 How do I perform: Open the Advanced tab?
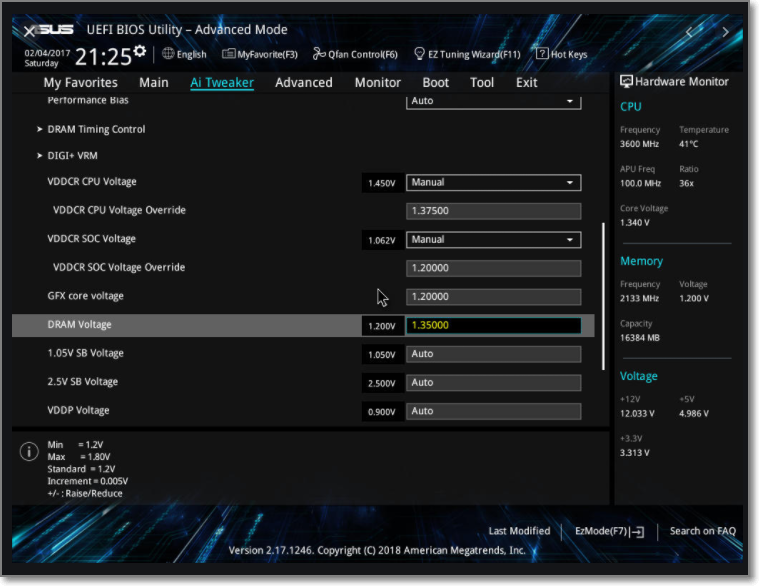[304, 83]
